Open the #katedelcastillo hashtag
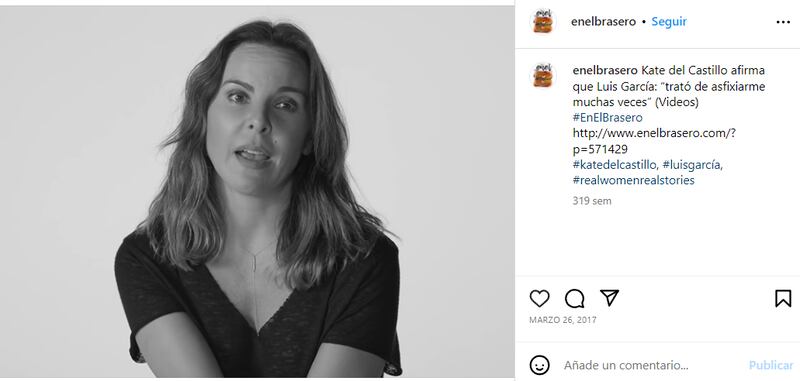The height and width of the screenshot is (381, 800). point(615,165)
